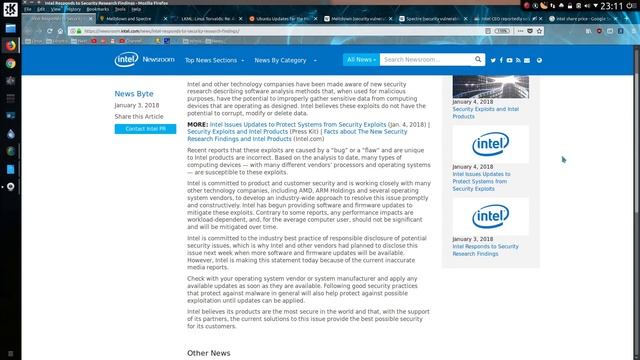The height and width of the screenshot is (360, 640).
Task: Open the Firefox library icon
Action: pos(588,31)
